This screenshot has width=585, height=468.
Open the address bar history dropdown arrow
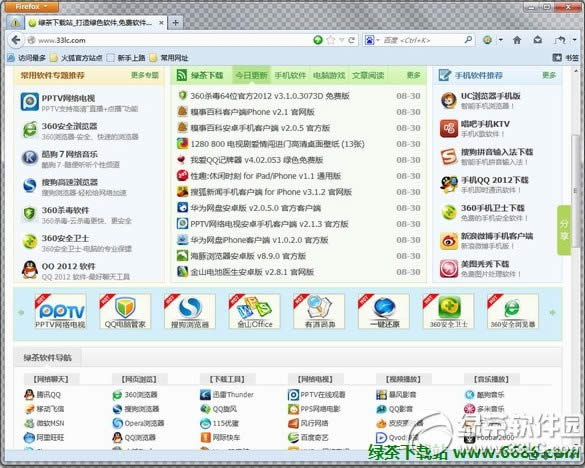pos(341,40)
